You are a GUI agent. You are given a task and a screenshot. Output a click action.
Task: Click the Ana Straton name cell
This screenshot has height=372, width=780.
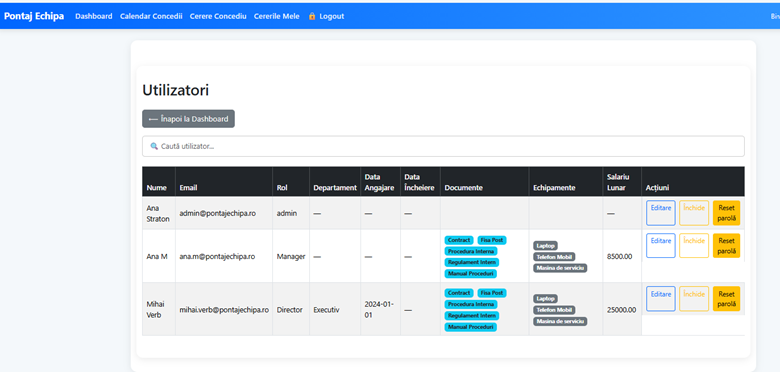tap(158, 213)
